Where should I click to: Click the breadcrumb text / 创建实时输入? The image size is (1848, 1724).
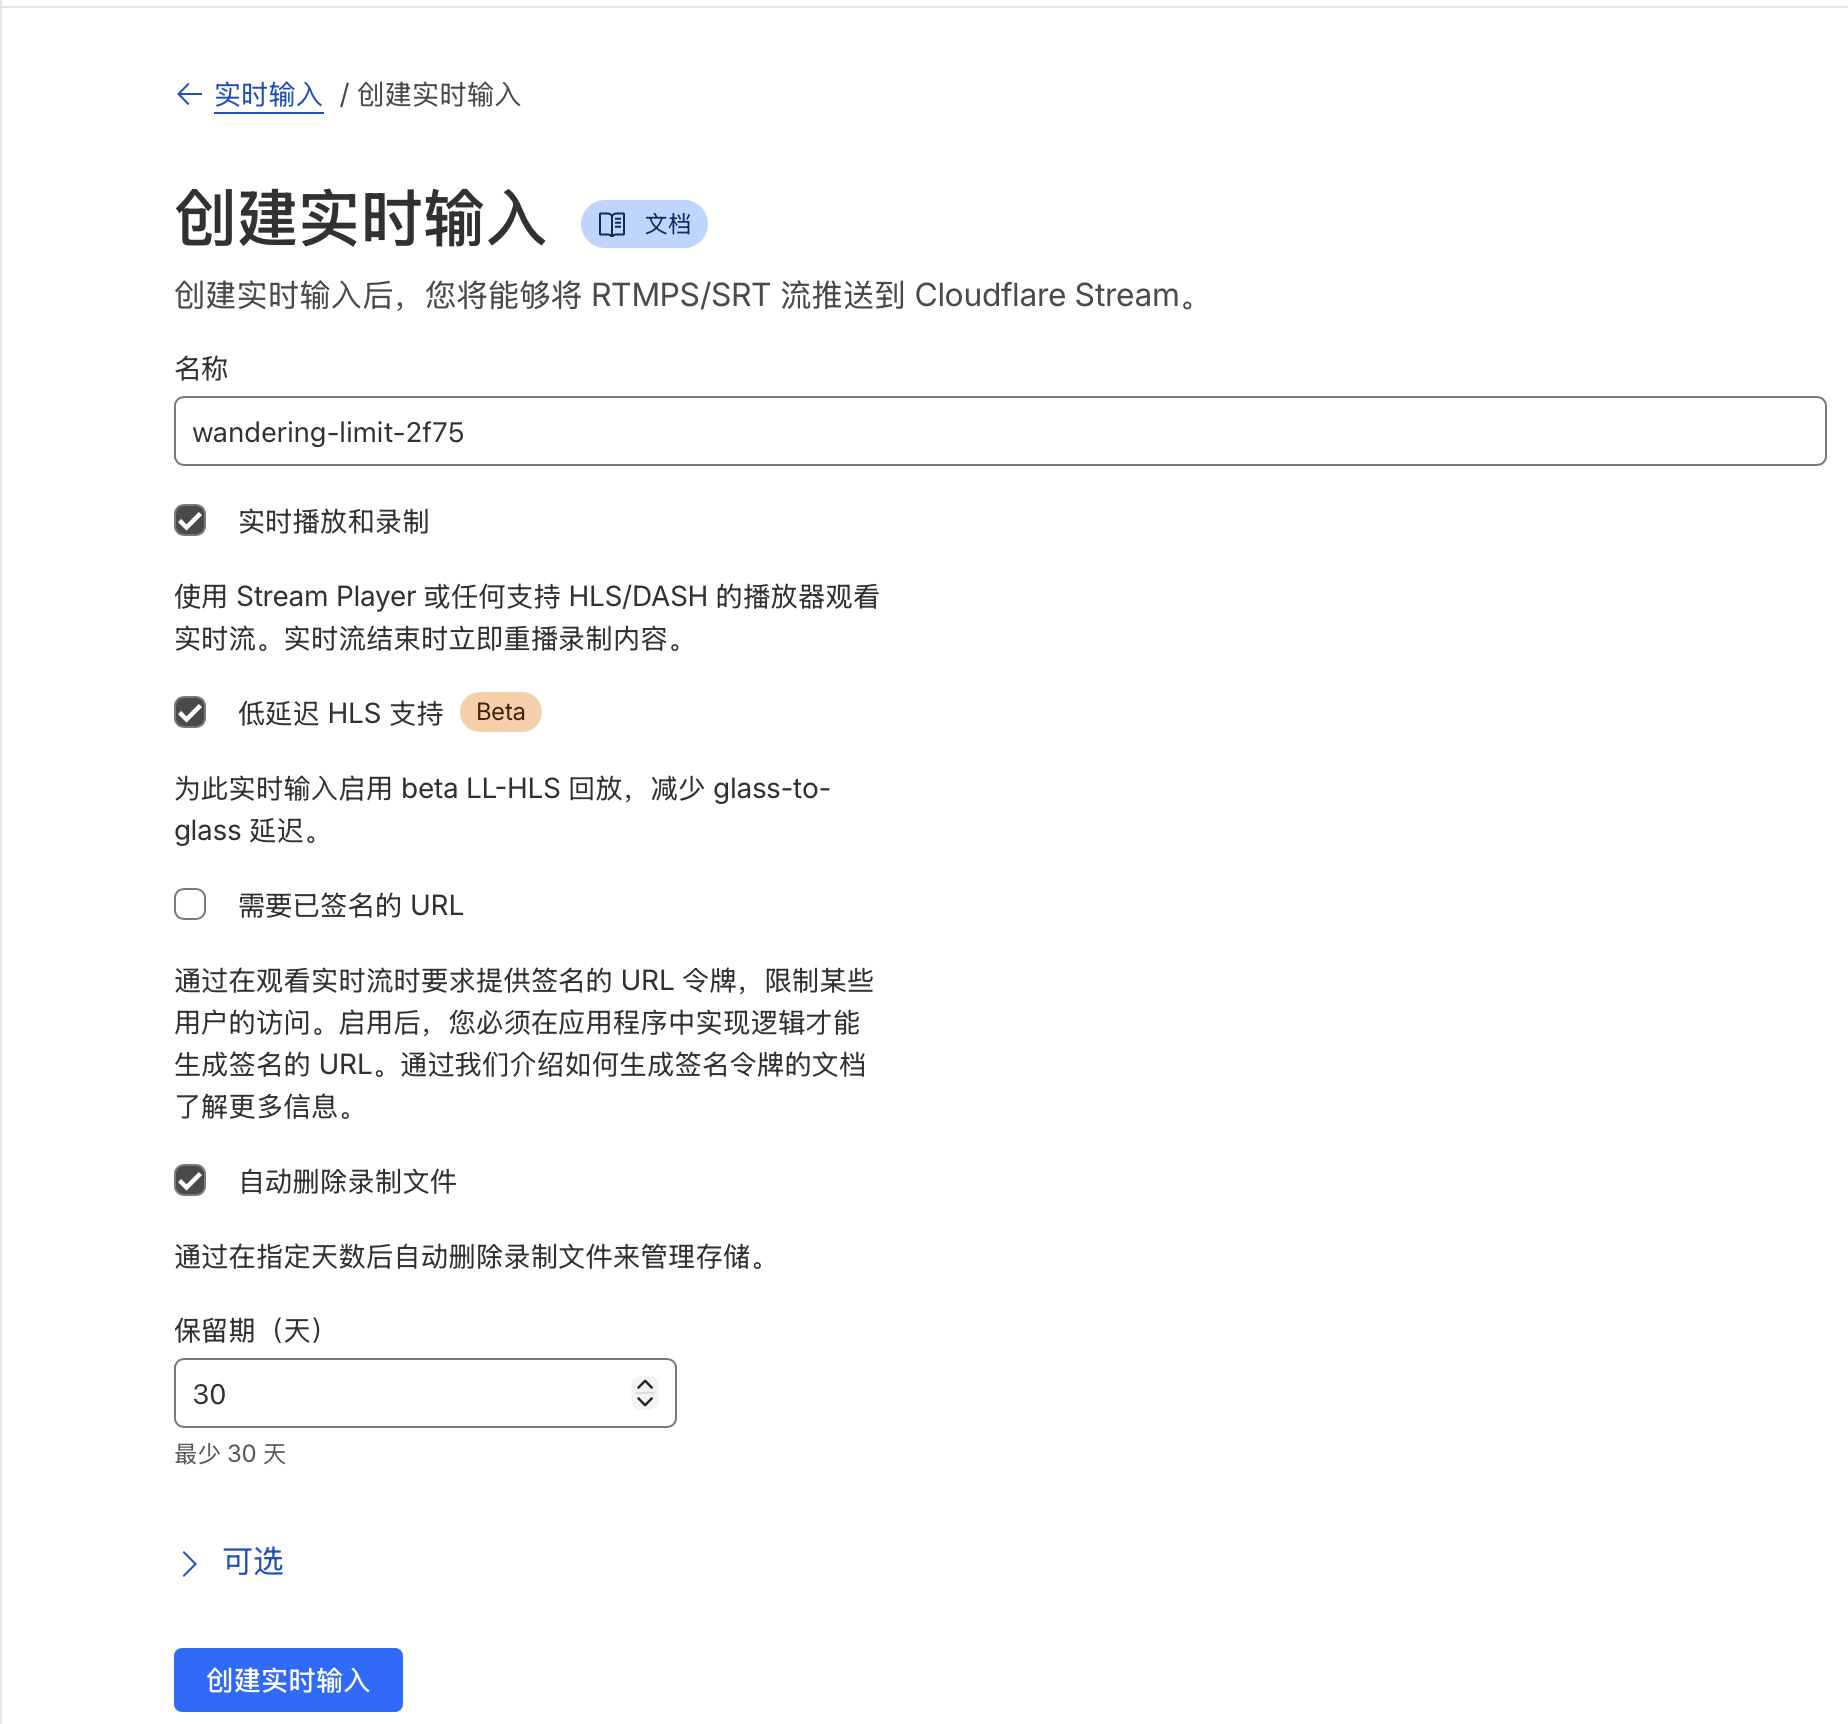pyautogui.click(x=430, y=95)
